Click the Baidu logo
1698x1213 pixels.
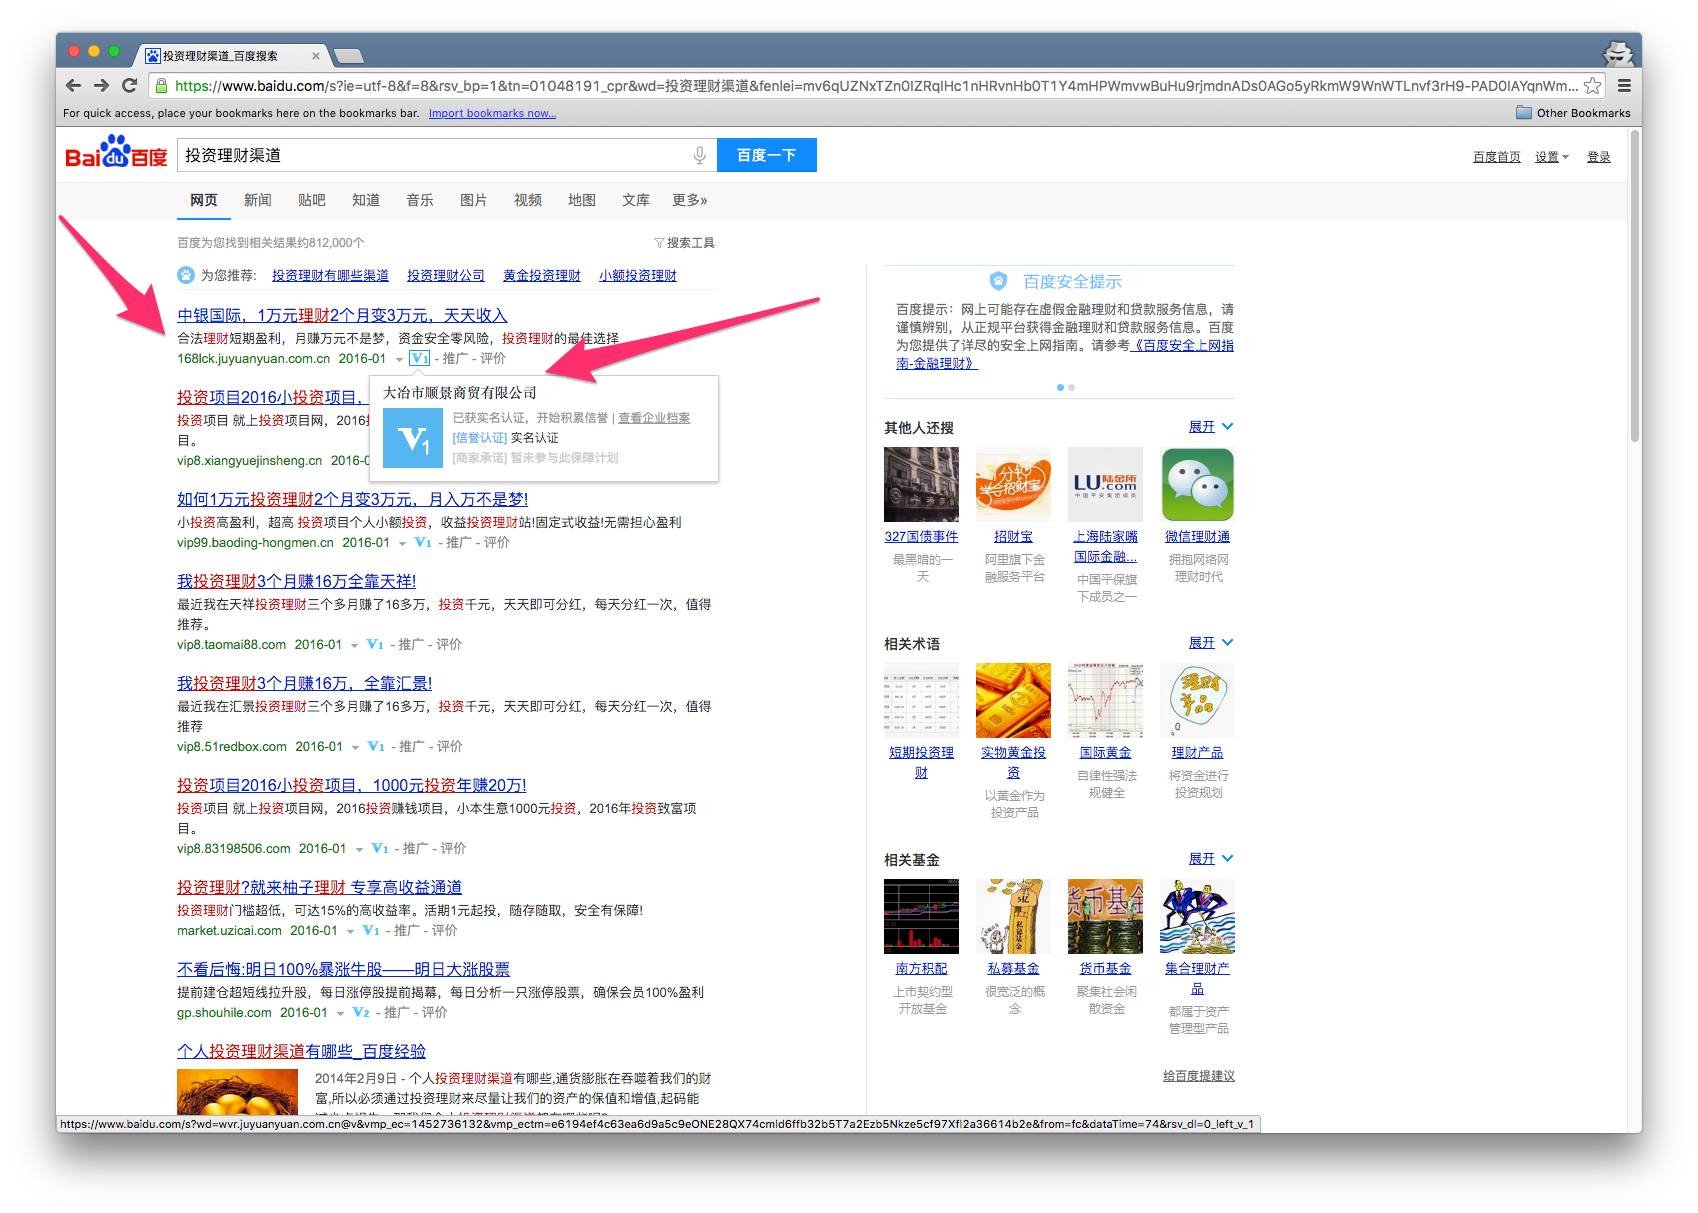pos(116,153)
